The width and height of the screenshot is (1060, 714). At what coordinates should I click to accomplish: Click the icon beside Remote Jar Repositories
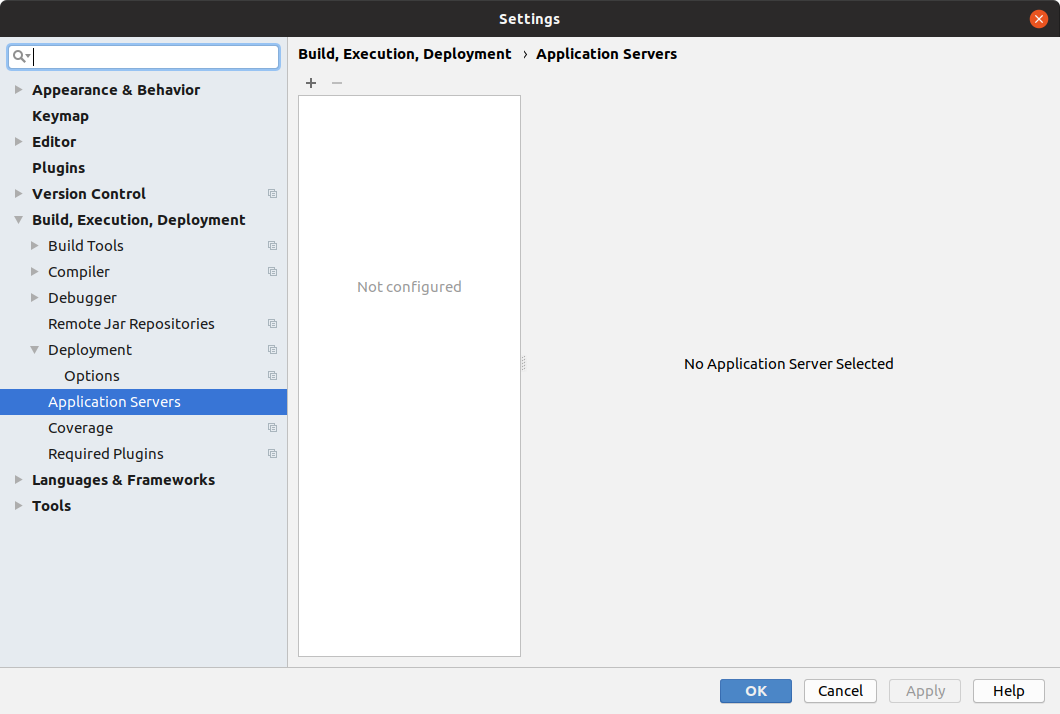[272, 323]
